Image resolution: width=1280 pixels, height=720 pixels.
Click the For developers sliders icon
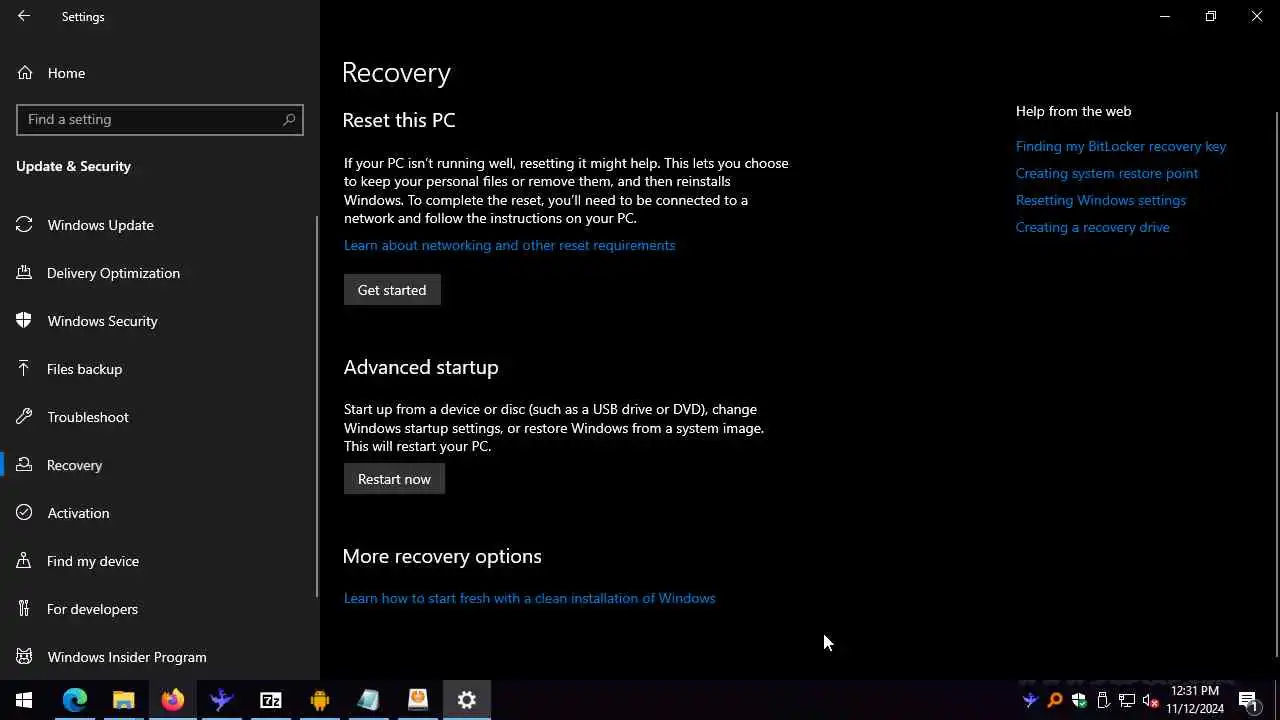point(25,609)
